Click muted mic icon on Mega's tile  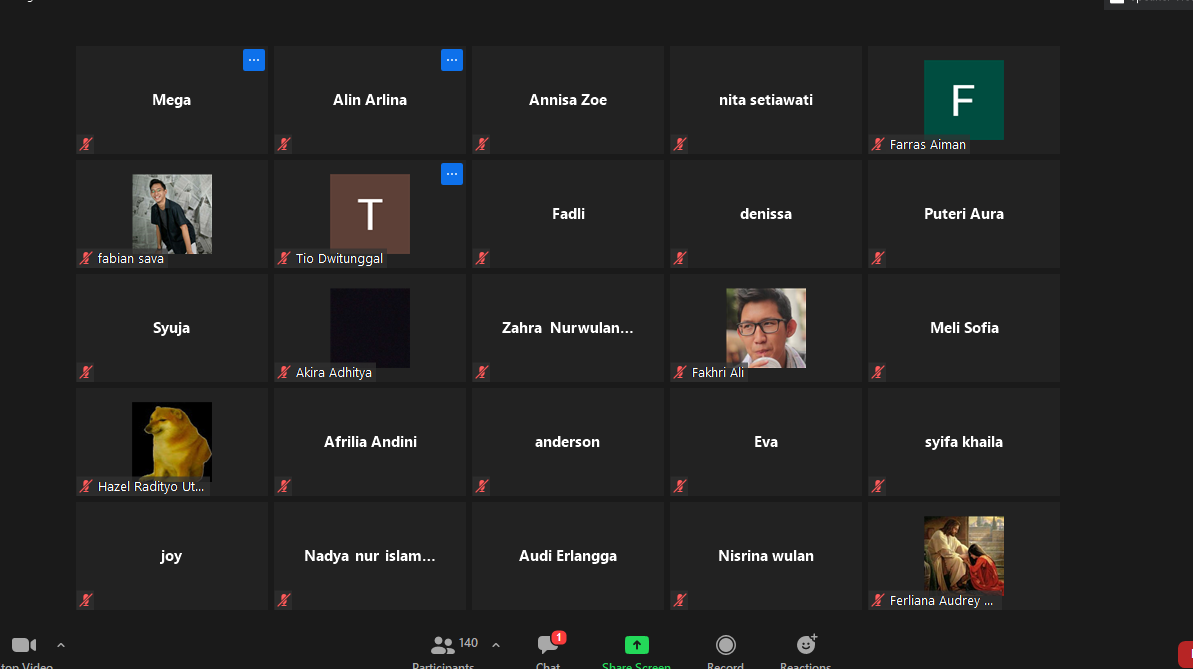point(86,144)
